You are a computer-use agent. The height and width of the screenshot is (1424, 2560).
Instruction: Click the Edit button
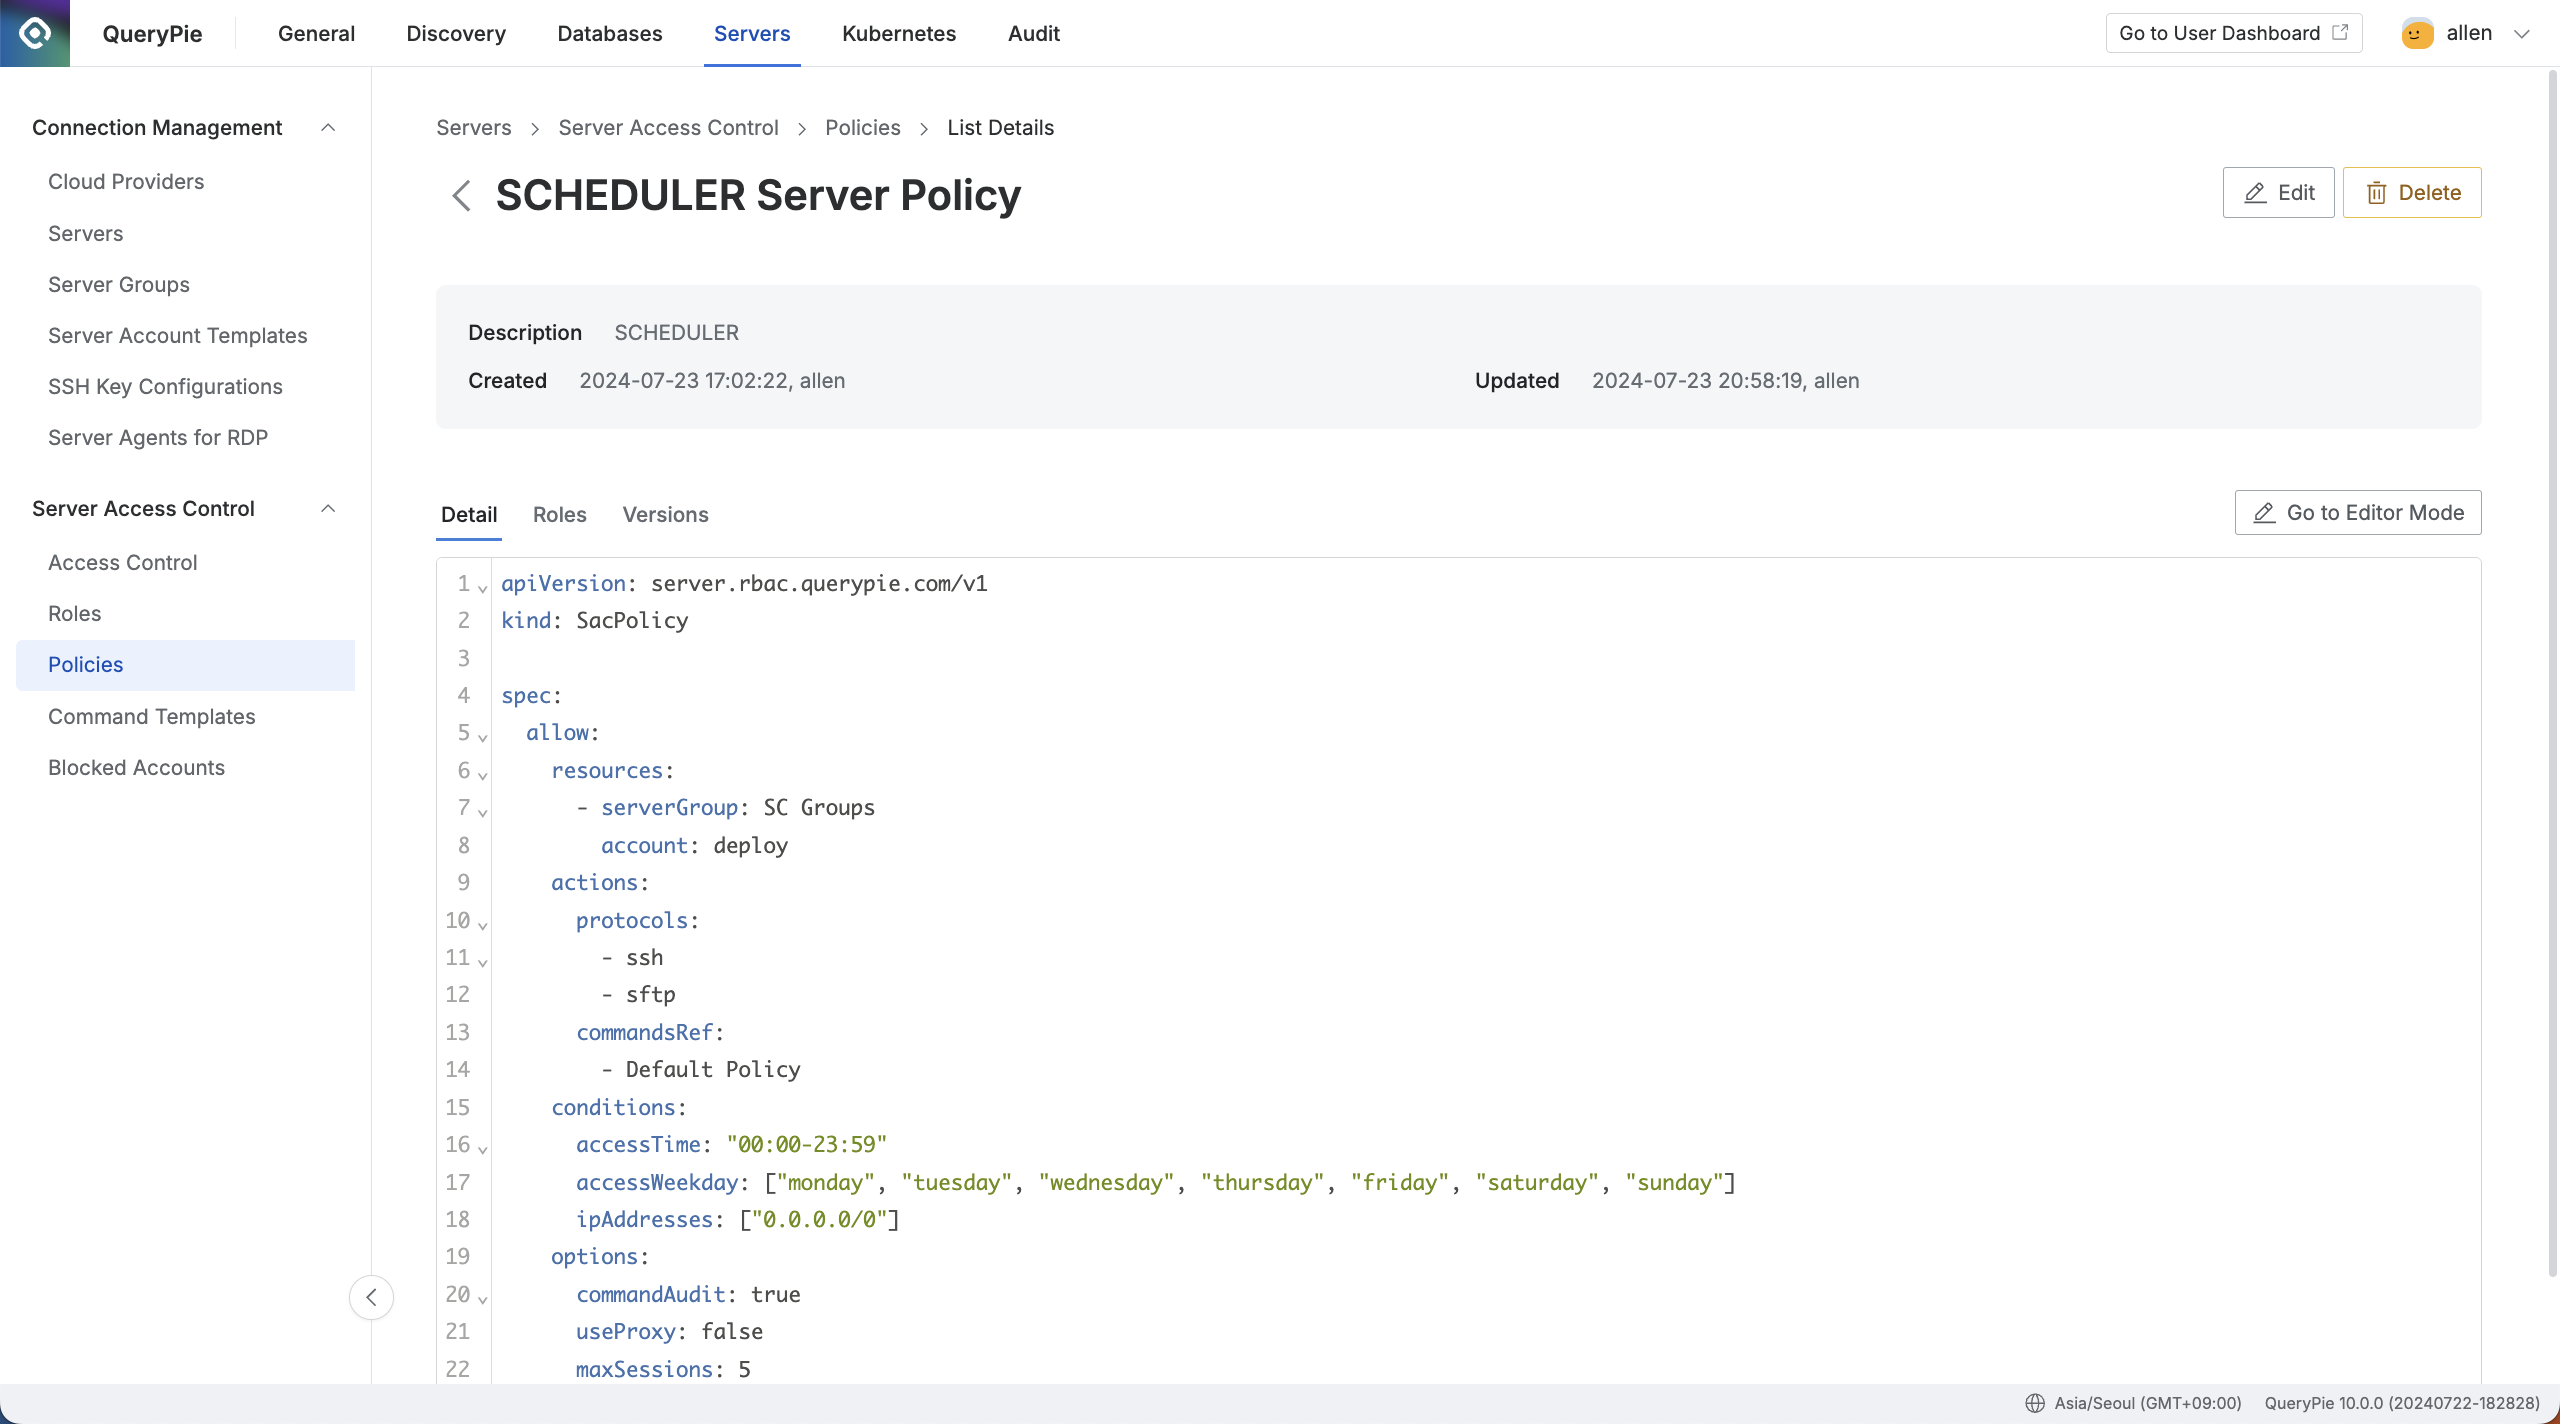(x=2279, y=192)
